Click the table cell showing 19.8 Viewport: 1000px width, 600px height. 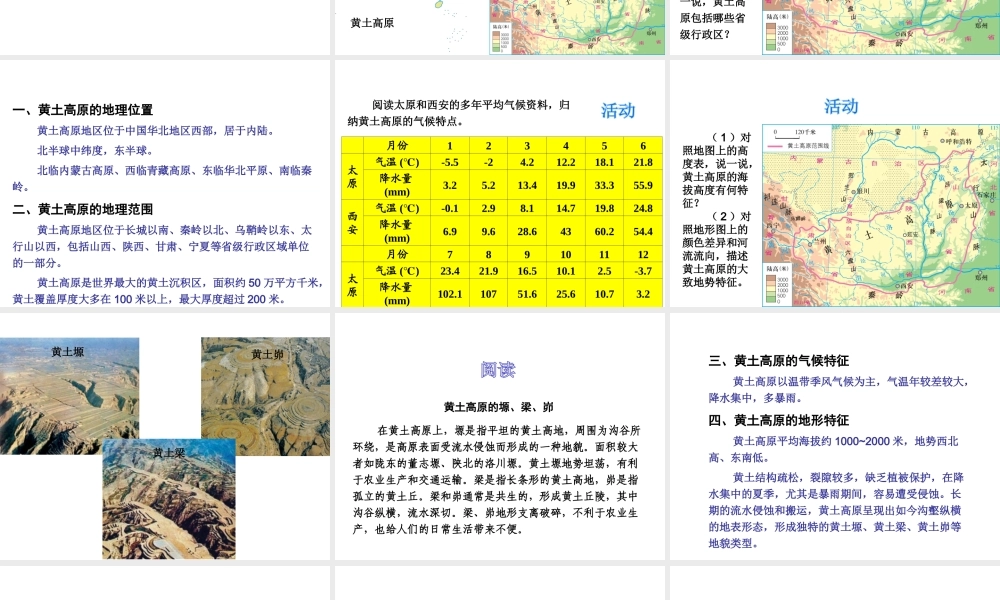pyautogui.click(x=605, y=208)
